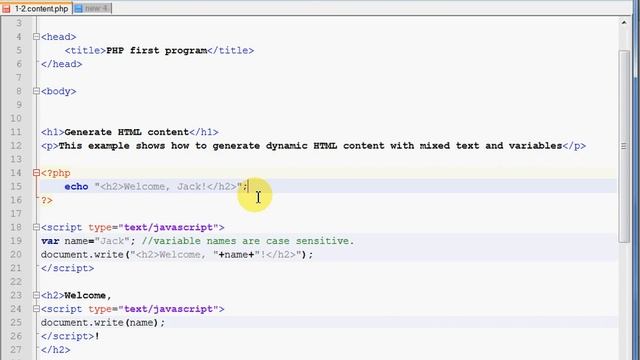Click line number 15 in the margin
The image size is (640, 360).
coord(16,187)
